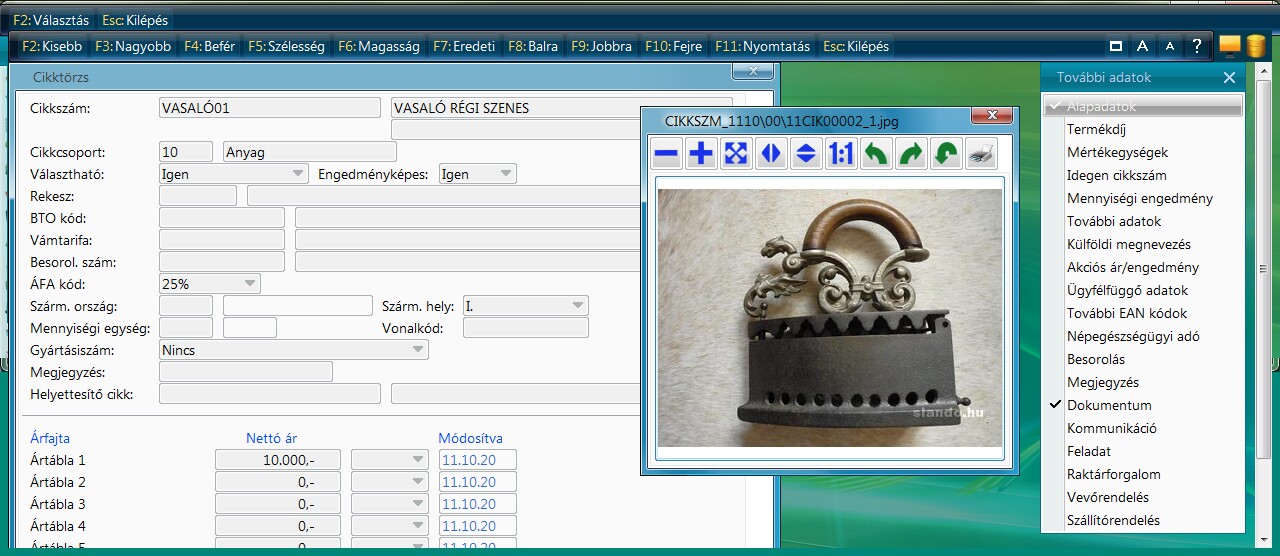The width and height of the screenshot is (1280, 556).
Task: Click the window rectangle icon in toolbar
Action: coord(1116,46)
